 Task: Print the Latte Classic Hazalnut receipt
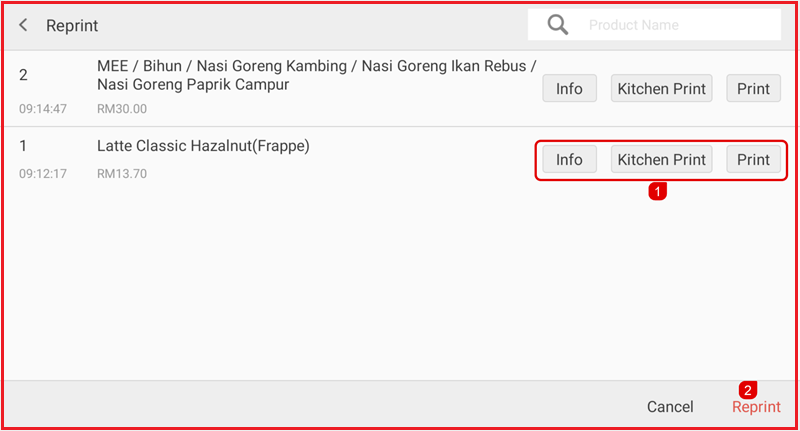coord(753,160)
